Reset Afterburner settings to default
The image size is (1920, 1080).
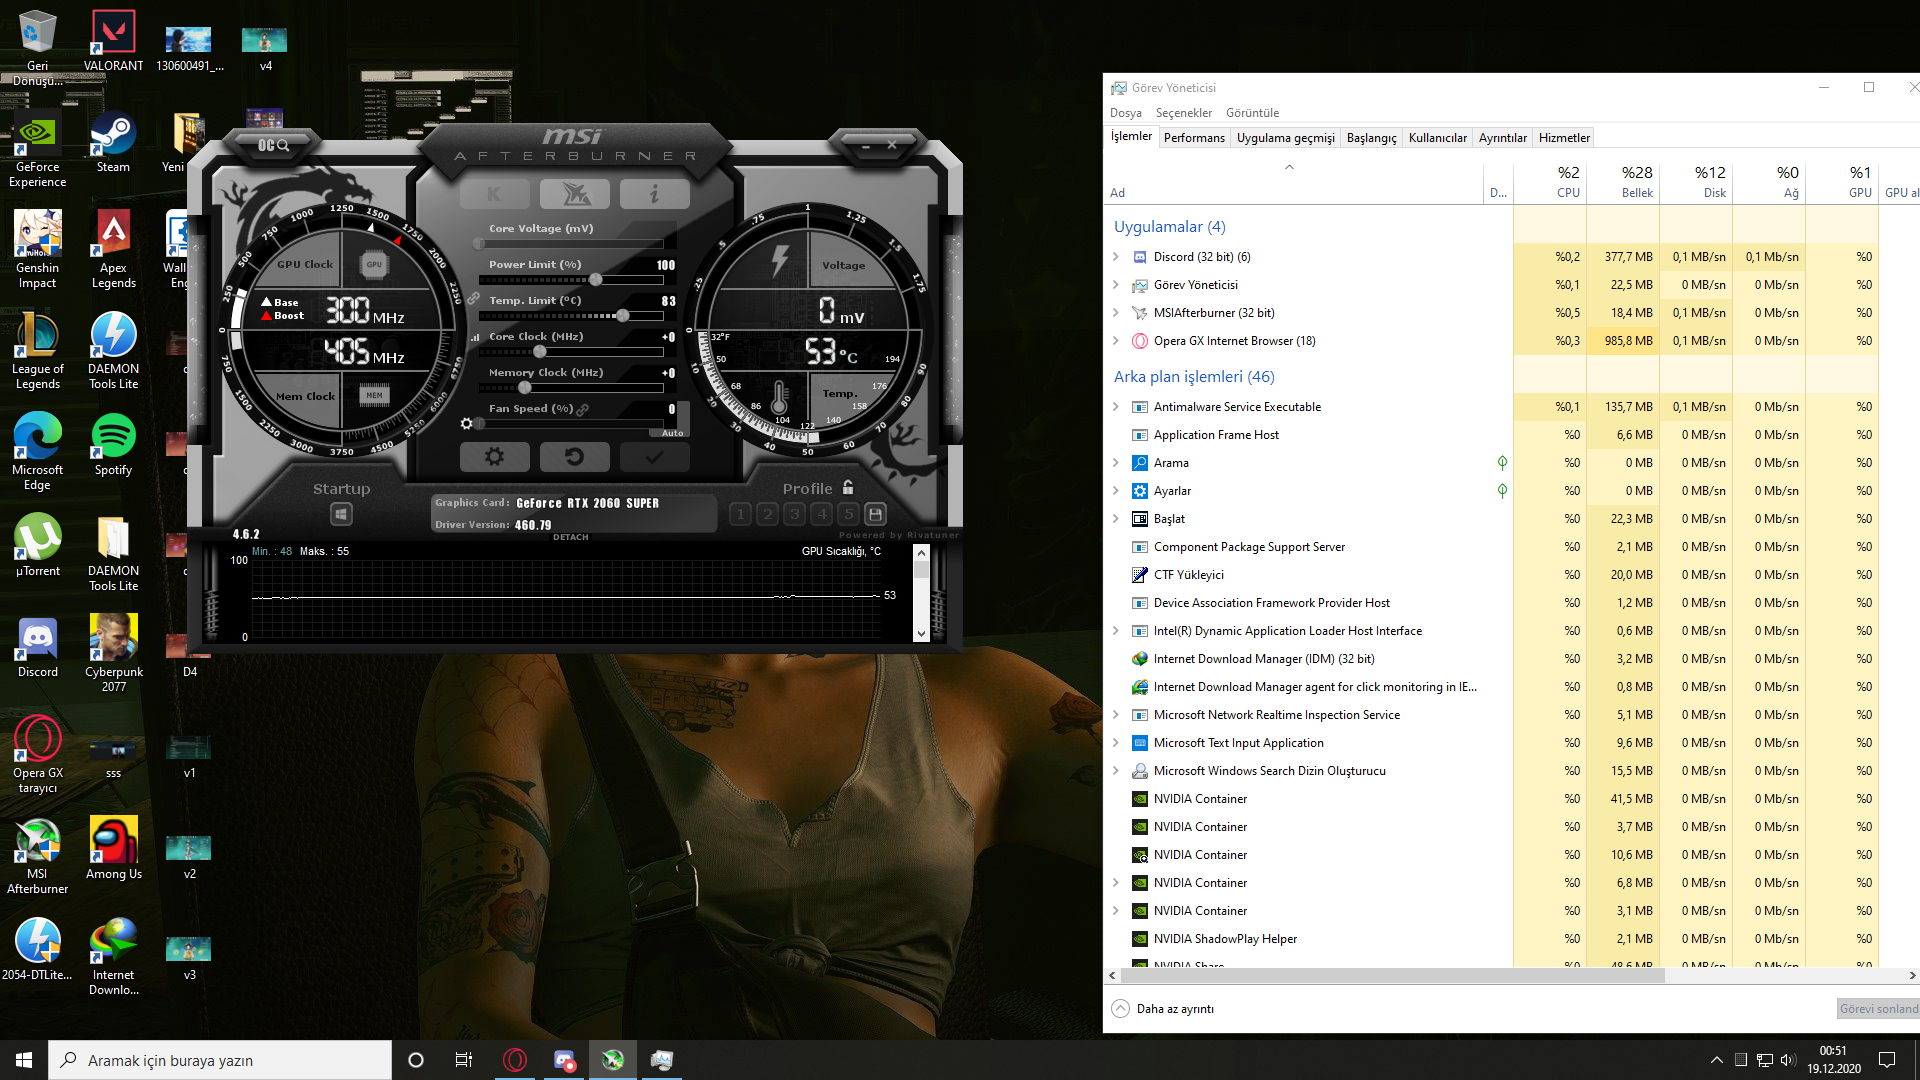574,457
